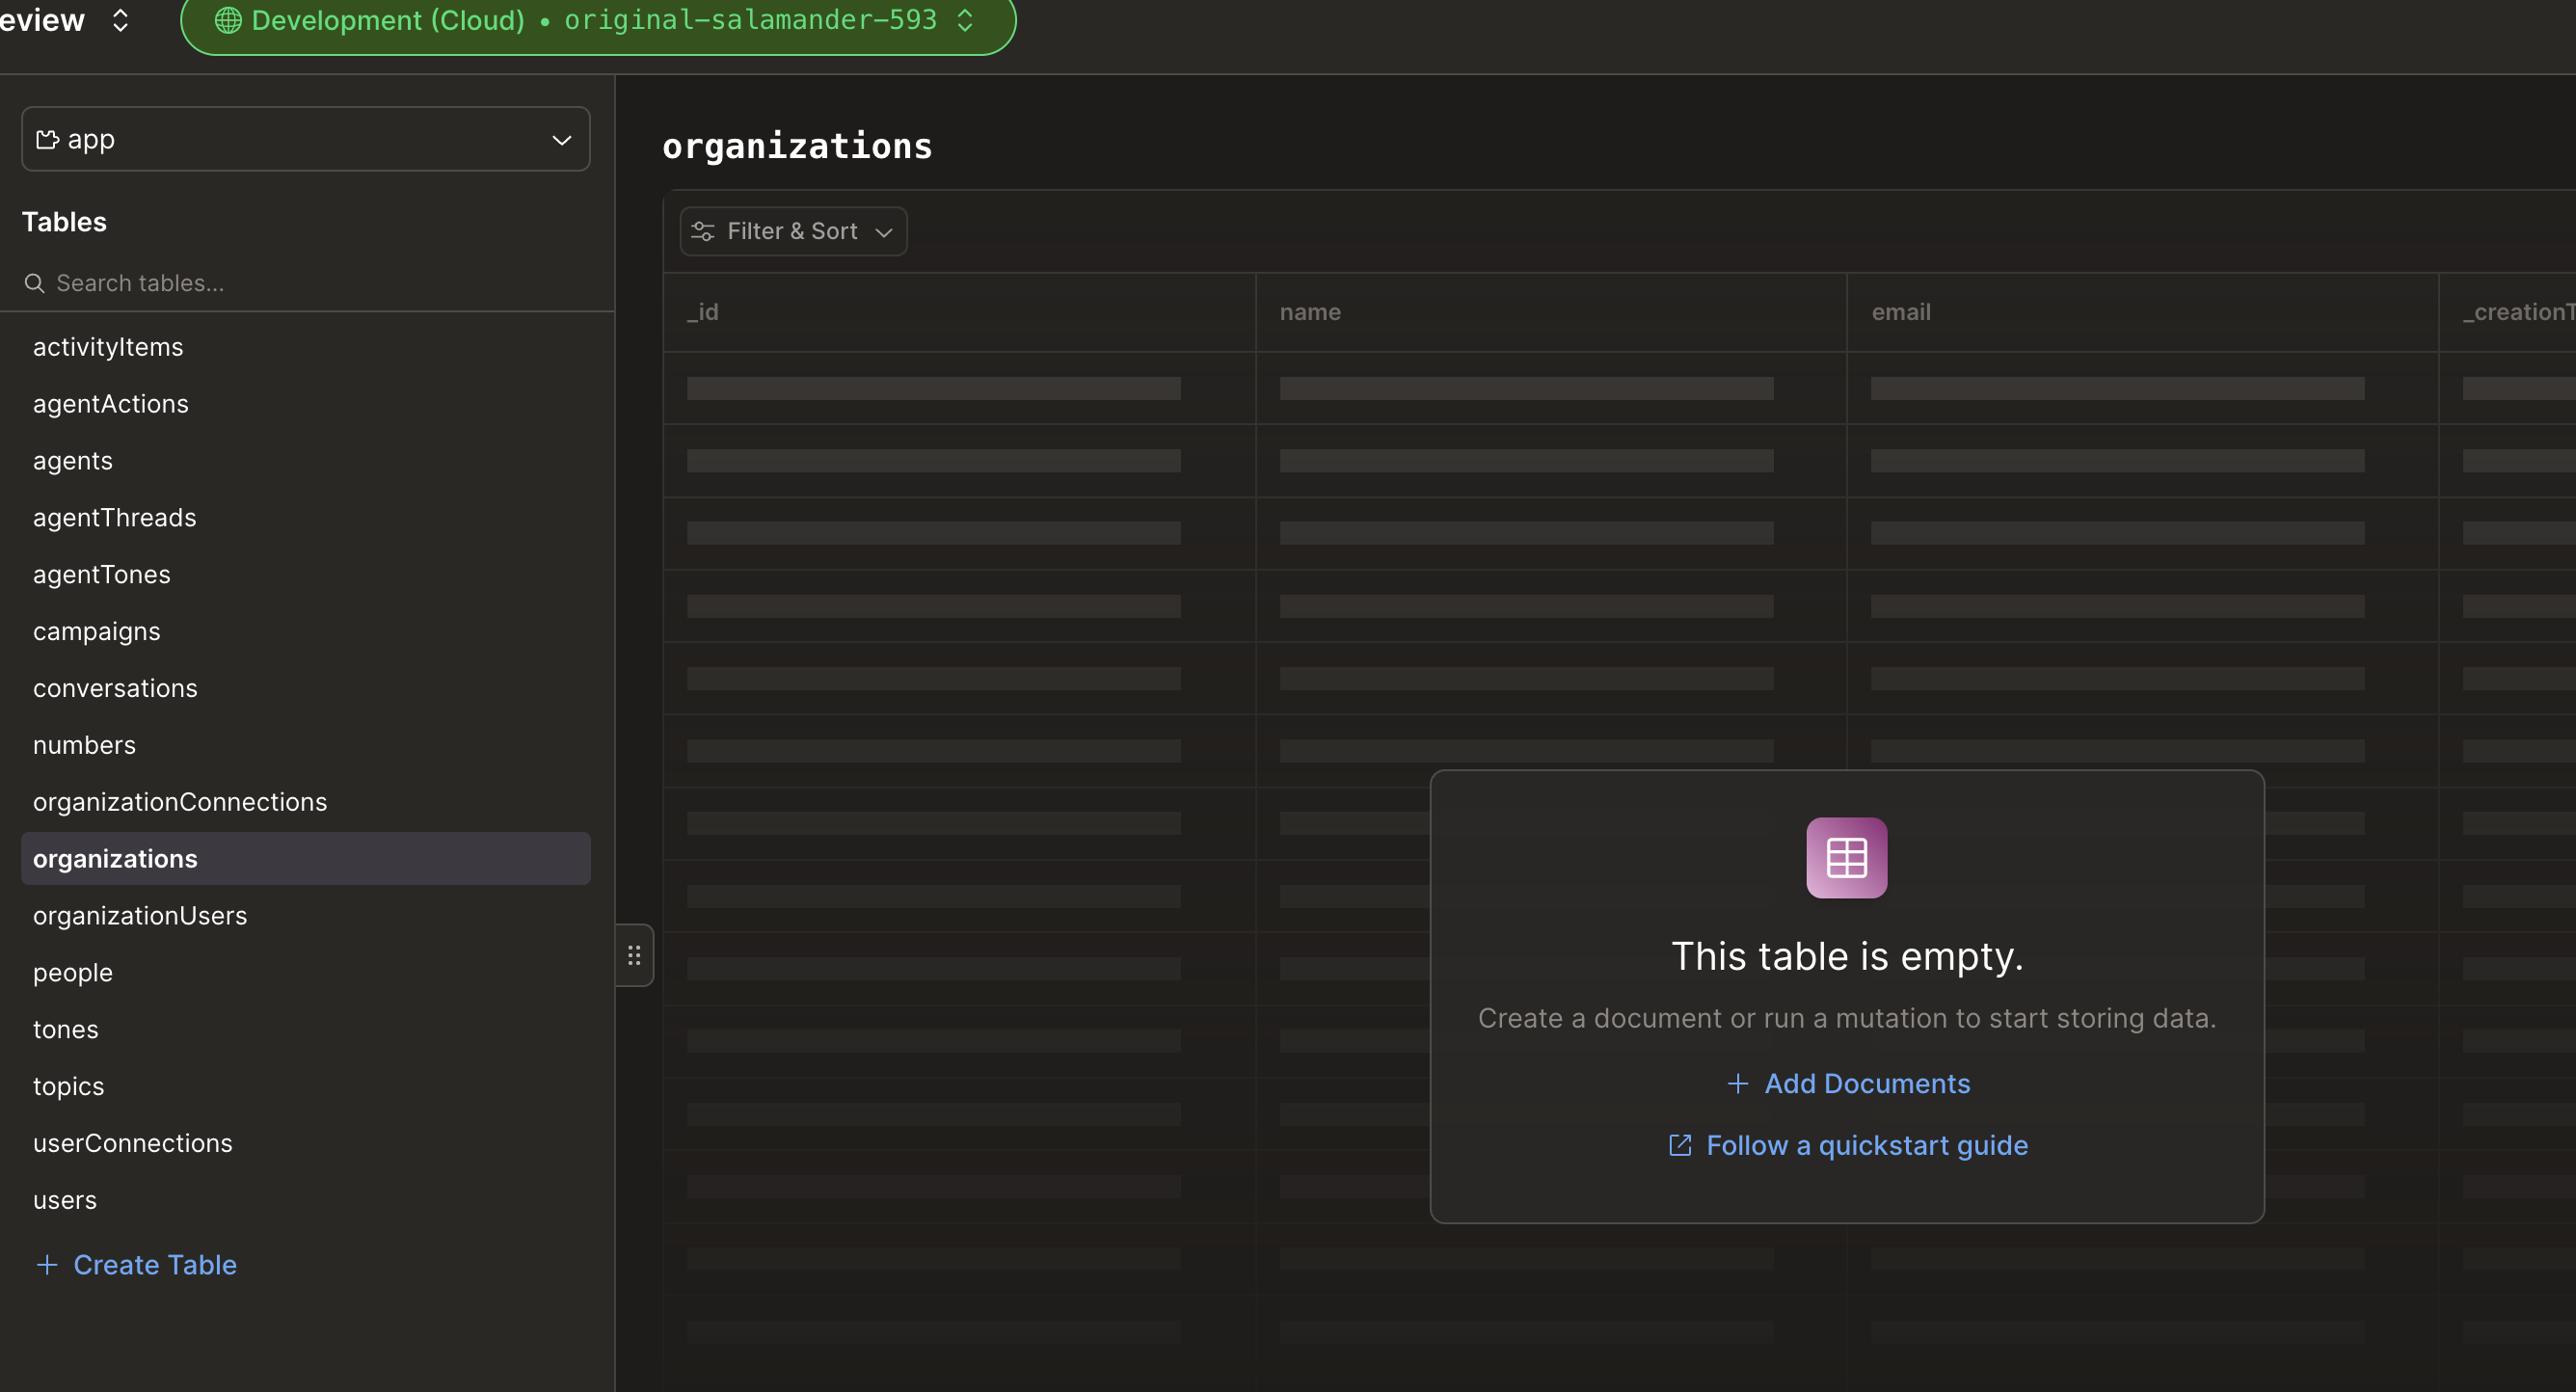
Task: Click the purple table icon in empty state
Action: click(1846, 858)
